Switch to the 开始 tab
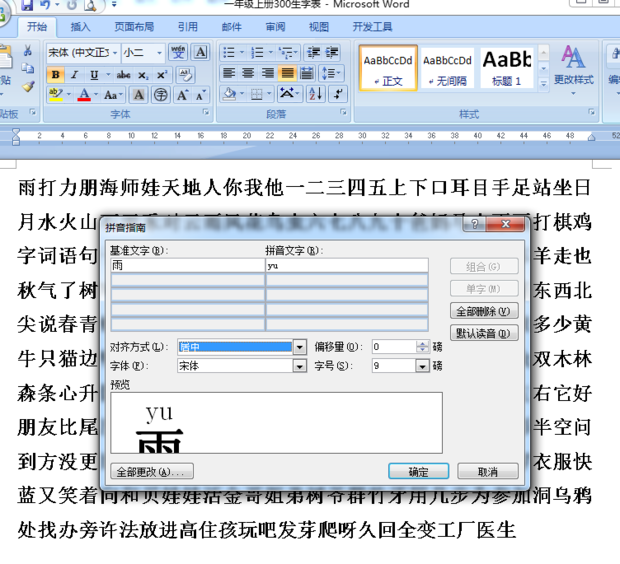Screen dimensions: 620x564 [x=37, y=26]
